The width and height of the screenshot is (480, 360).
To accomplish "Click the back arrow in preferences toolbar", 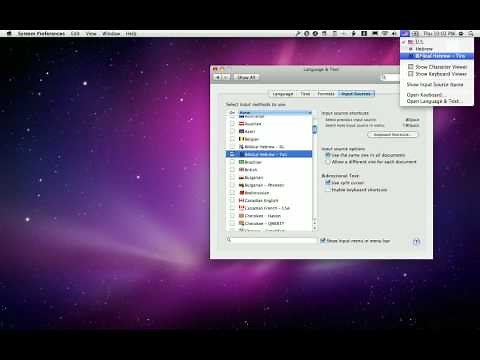I will (x=218, y=77).
